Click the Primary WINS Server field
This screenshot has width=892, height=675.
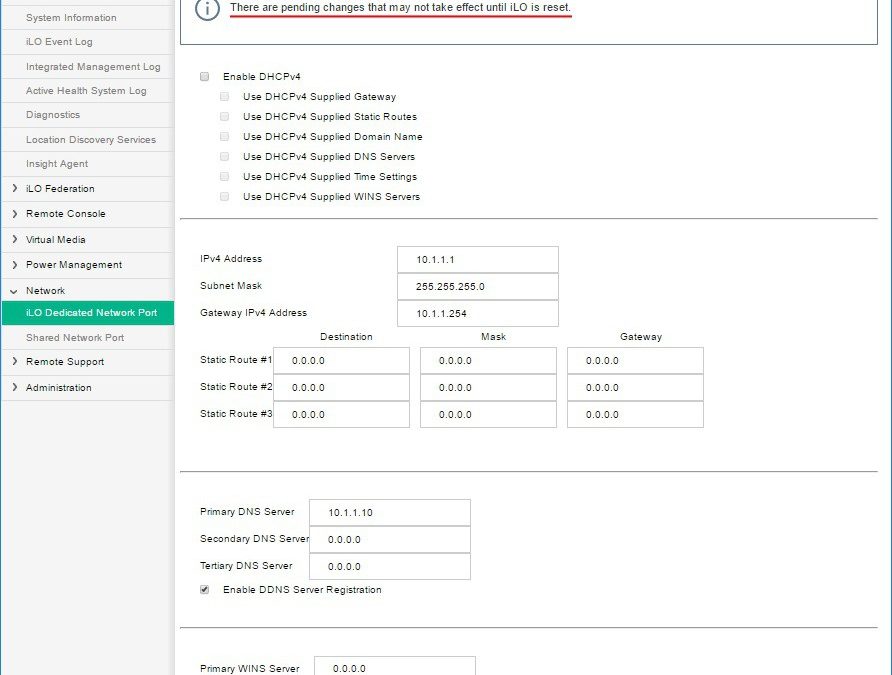tap(395, 666)
